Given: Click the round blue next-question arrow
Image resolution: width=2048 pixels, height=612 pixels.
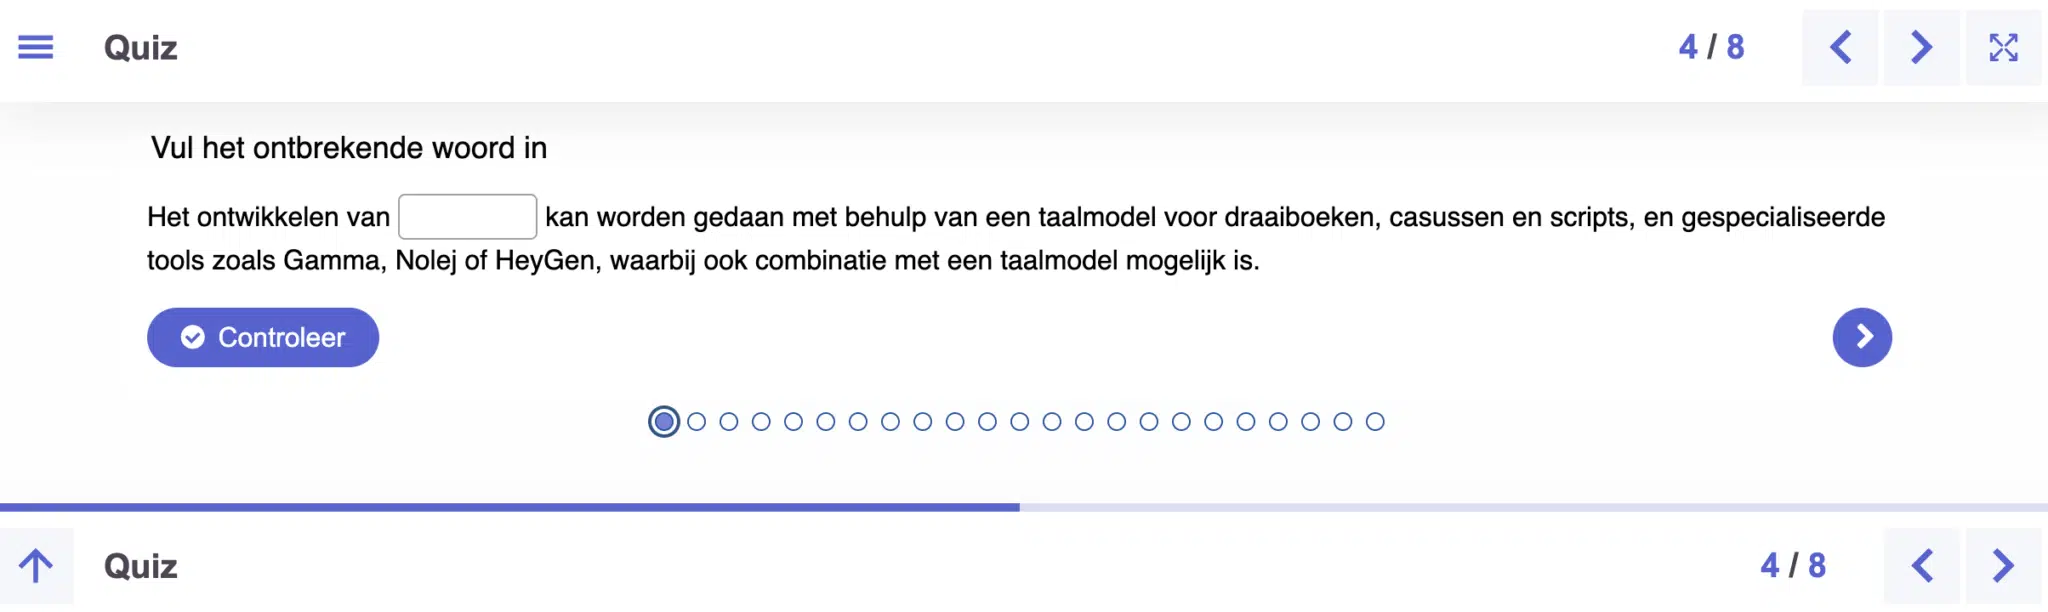Looking at the screenshot, I should click(1862, 337).
